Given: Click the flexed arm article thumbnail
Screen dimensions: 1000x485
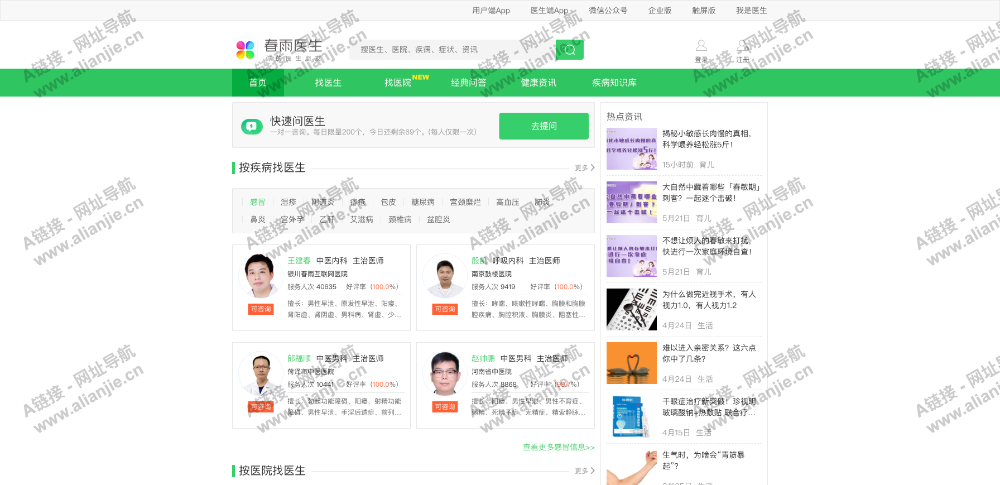Looking at the screenshot, I should coord(631,468).
